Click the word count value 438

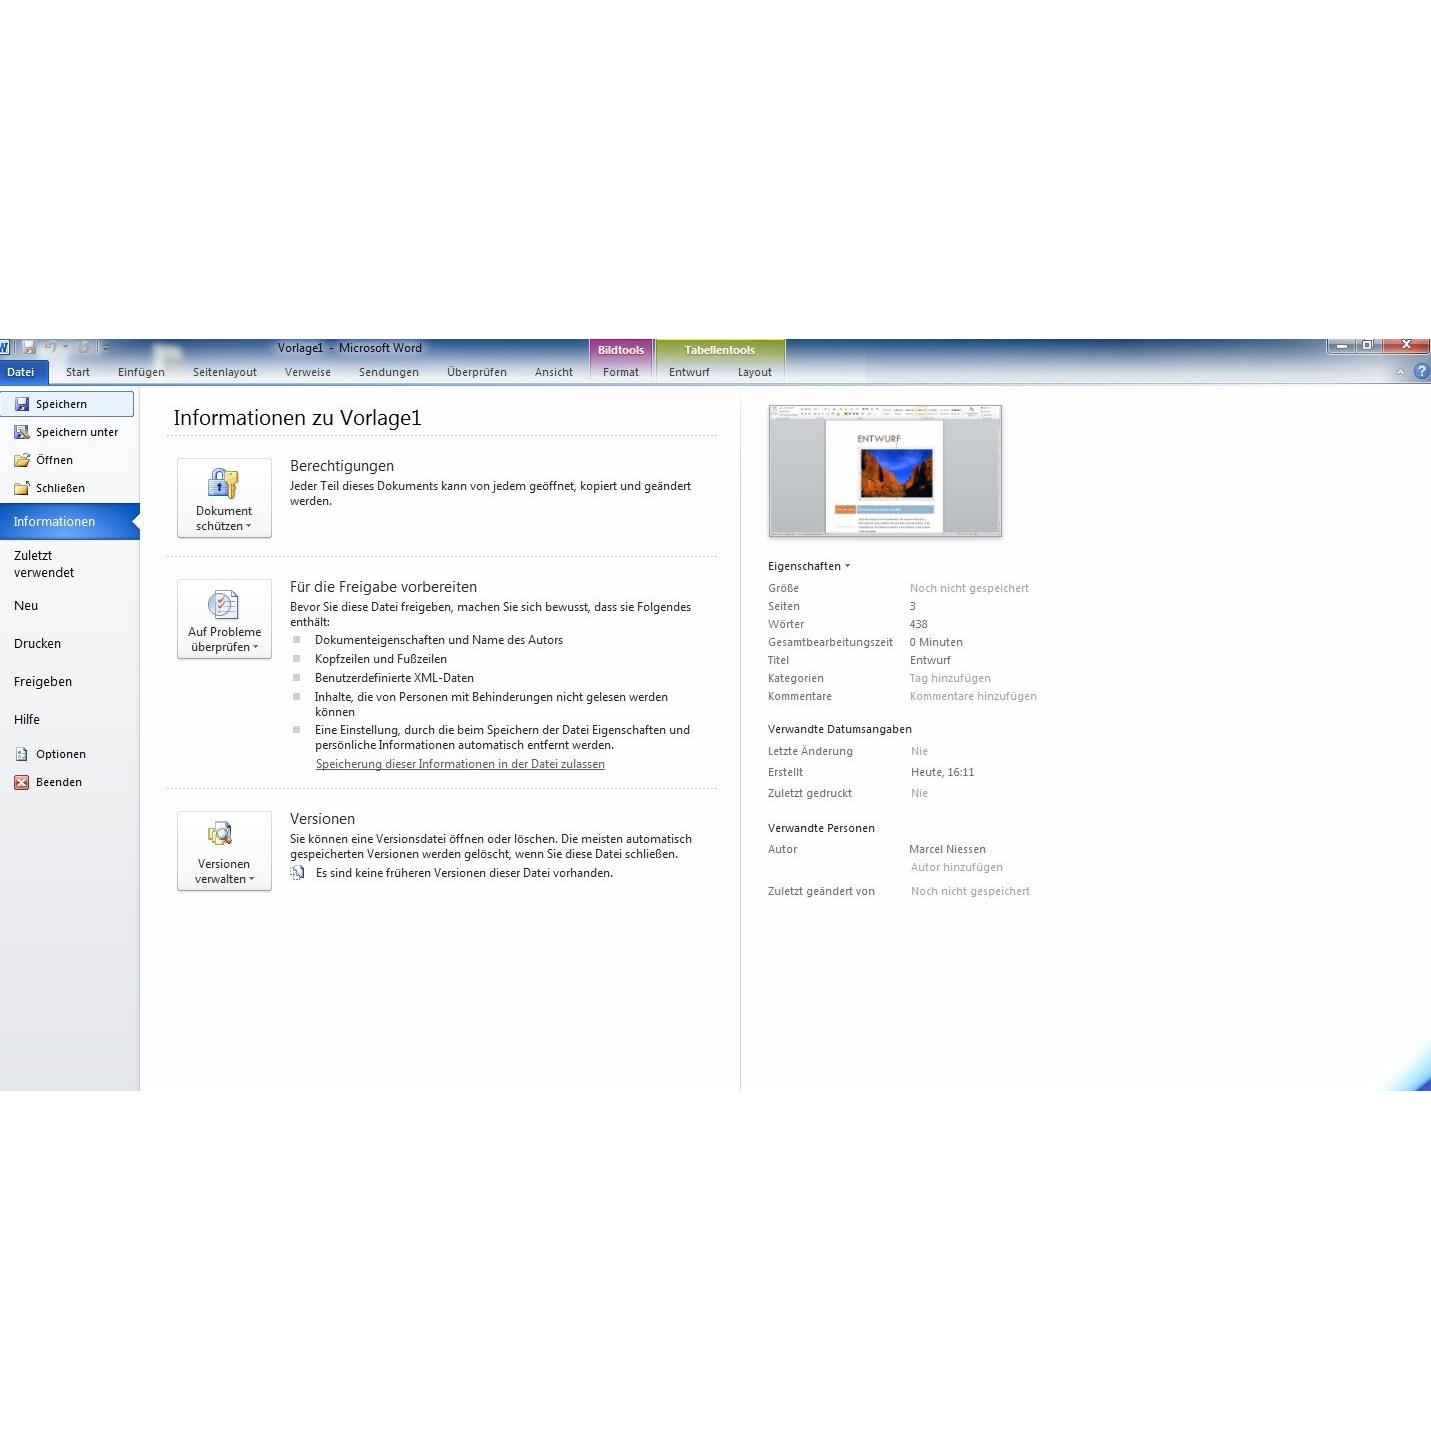[x=919, y=624]
